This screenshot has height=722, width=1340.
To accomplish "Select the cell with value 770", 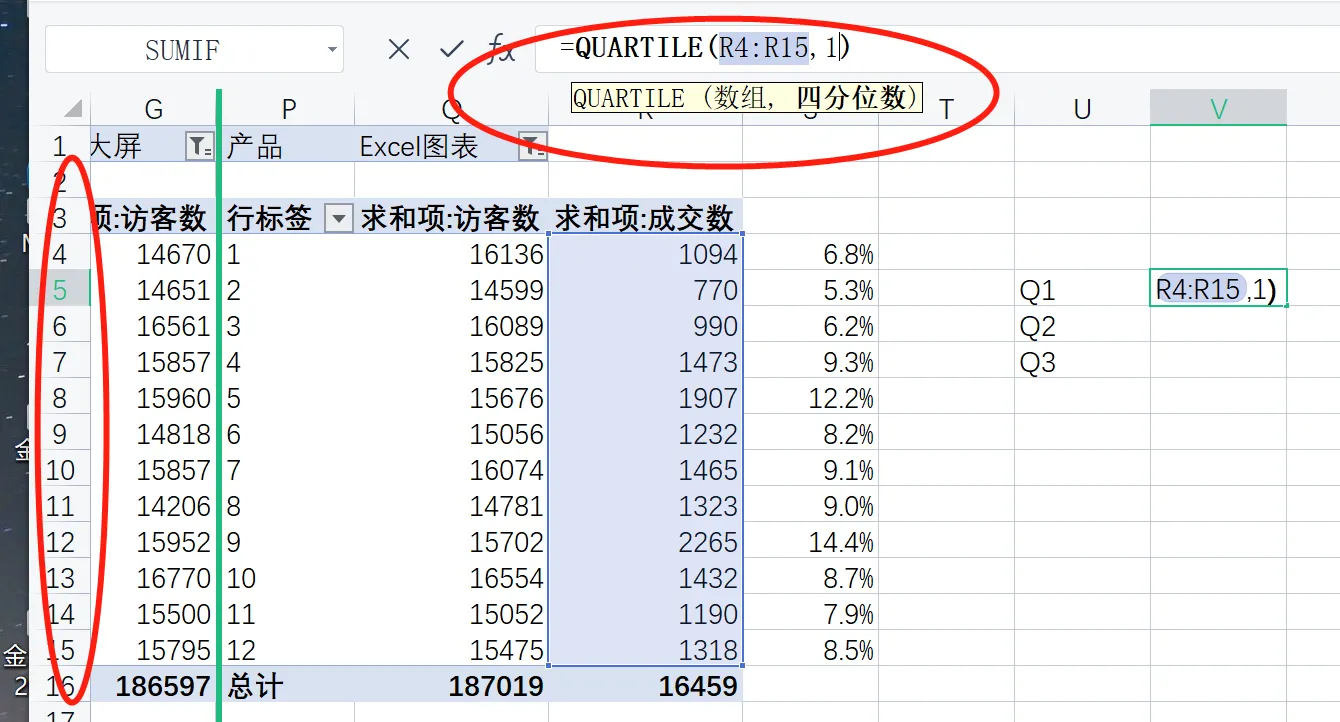I will [x=646, y=290].
